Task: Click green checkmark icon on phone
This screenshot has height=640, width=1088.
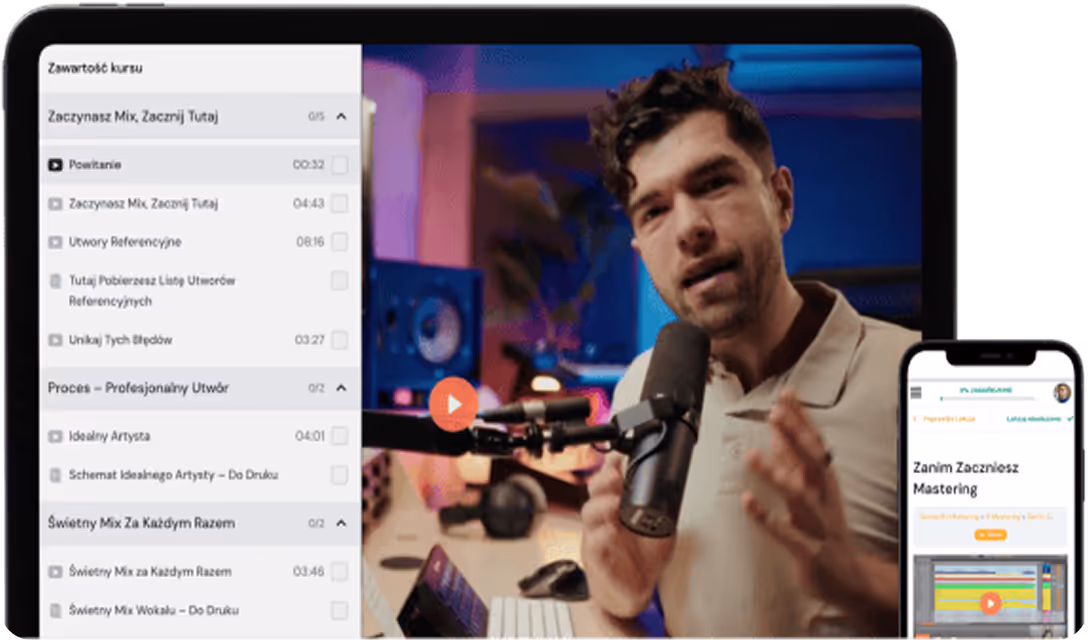Action: (x=1069, y=419)
